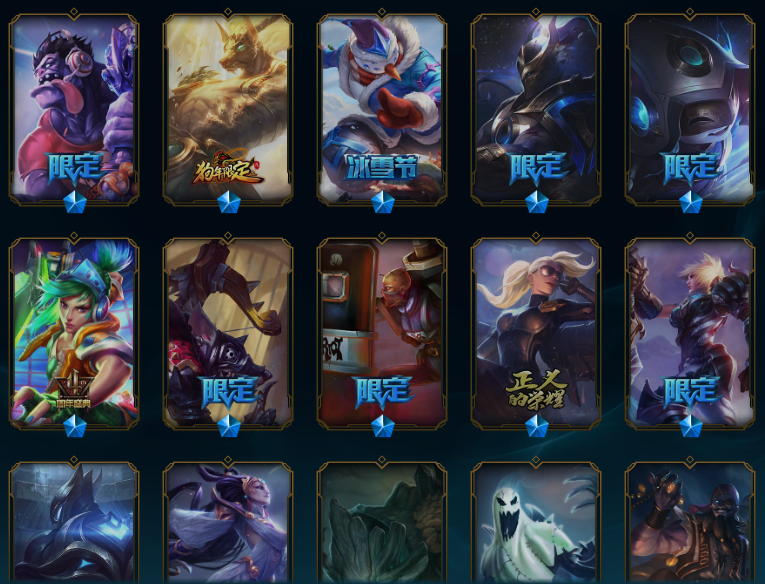Select the Dr. Mundo tongue-out skin card
This screenshot has height=584, width=765.
coord(74,109)
